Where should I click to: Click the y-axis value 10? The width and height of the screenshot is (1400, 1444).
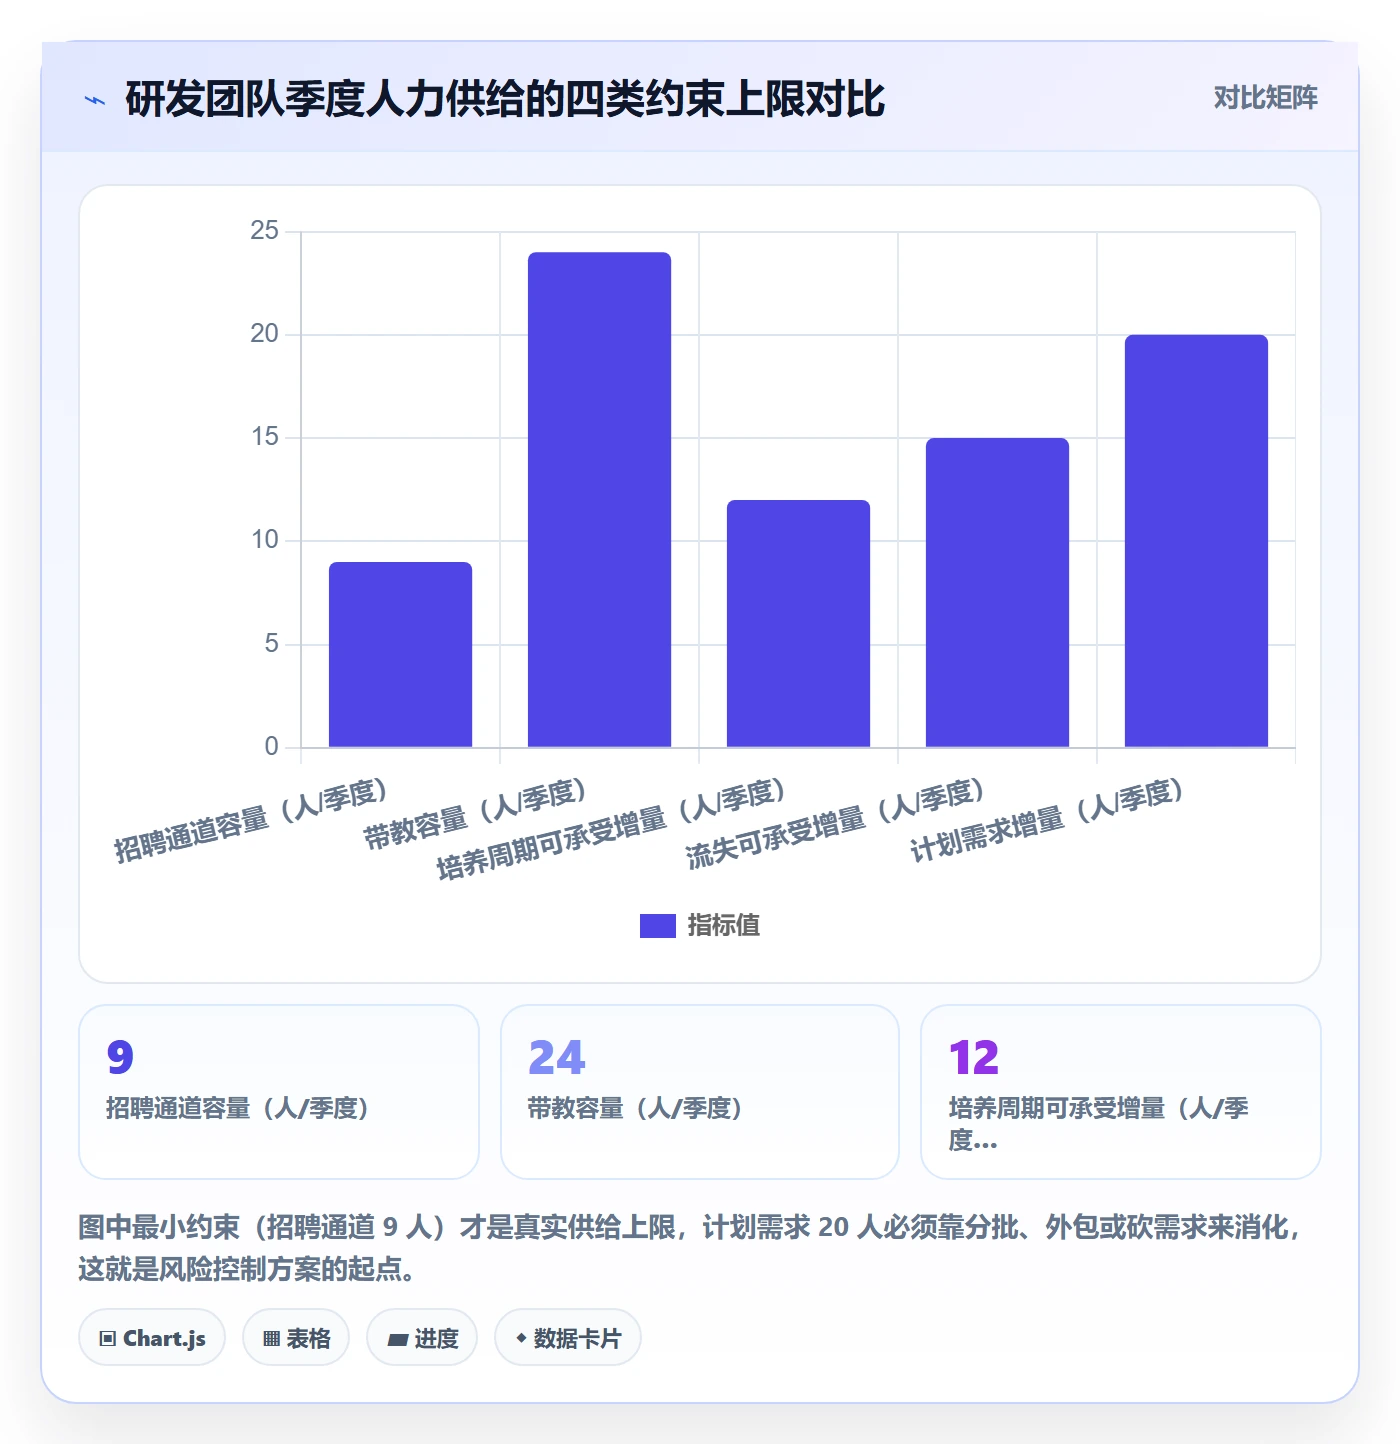click(265, 540)
